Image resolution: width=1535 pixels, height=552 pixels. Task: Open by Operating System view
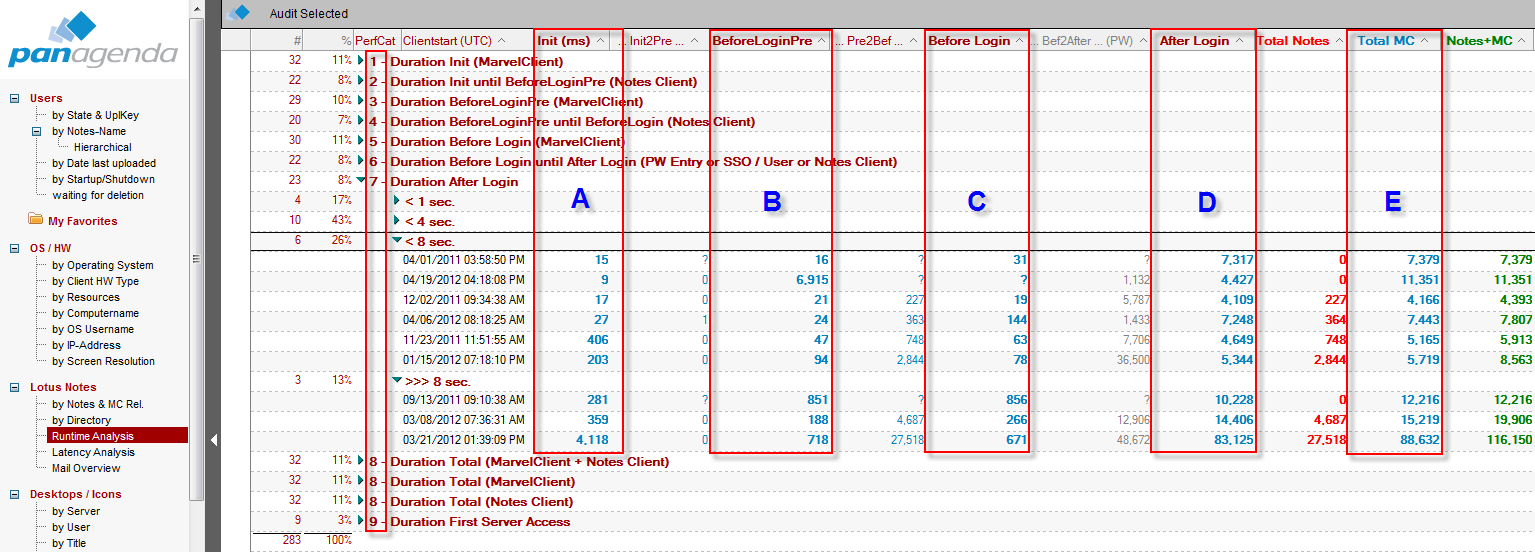[x=103, y=265]
